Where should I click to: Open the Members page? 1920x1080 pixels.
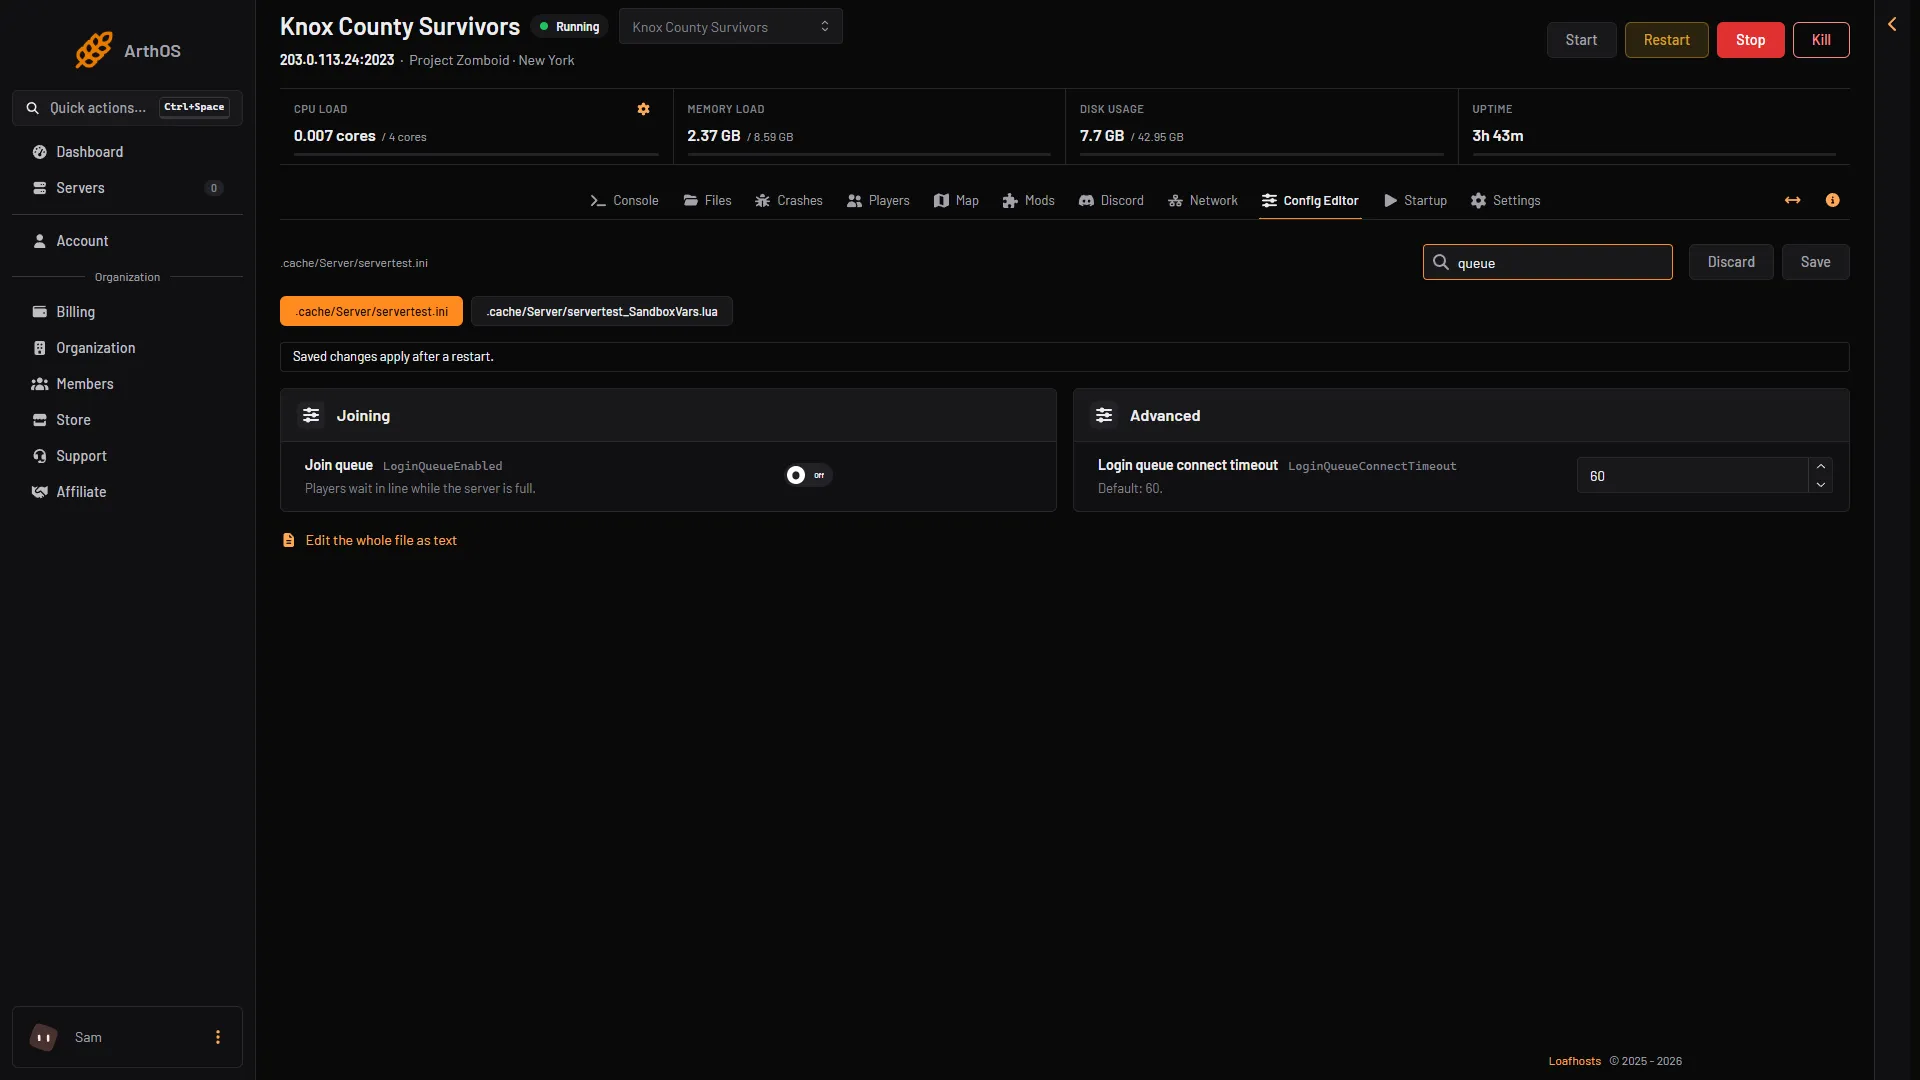[x=127, y=384]
